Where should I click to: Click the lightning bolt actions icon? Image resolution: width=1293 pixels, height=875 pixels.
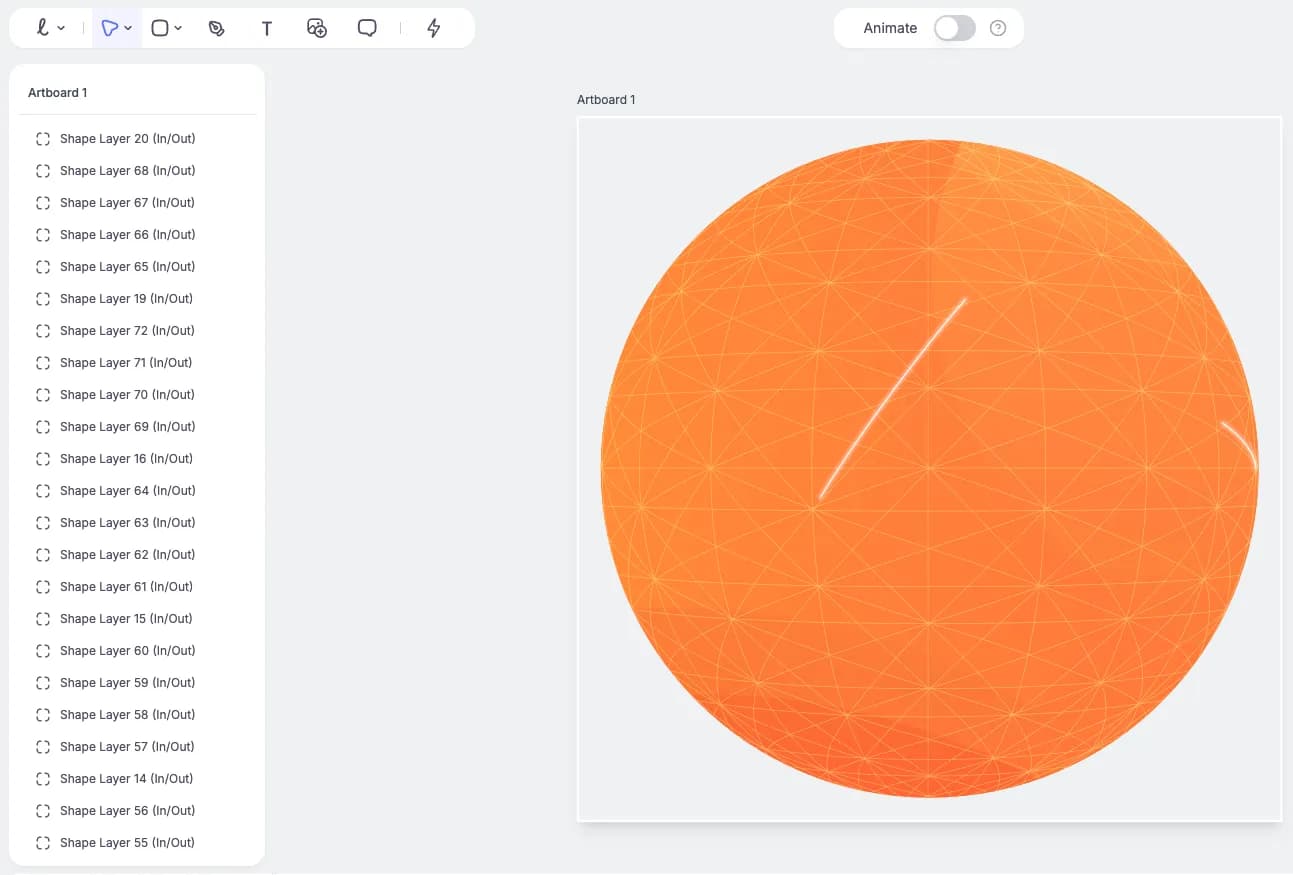(433, 27)
